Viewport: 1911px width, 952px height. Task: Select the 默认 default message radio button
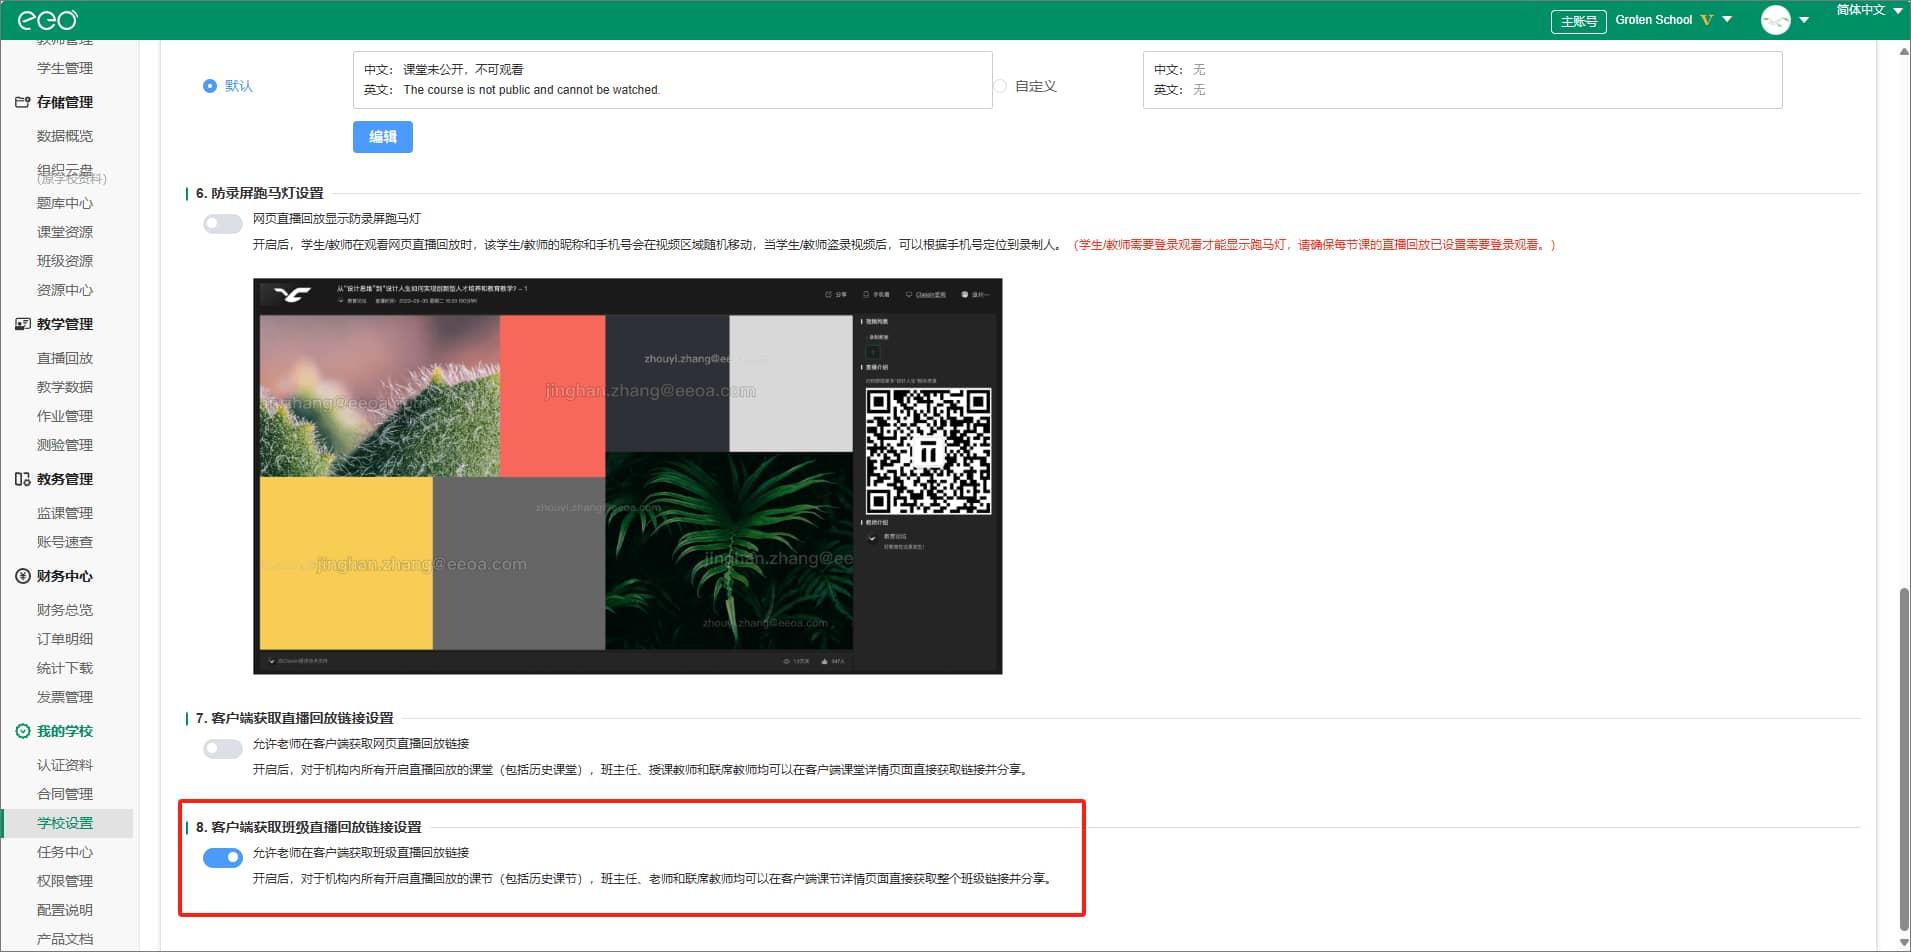point(210,86)
